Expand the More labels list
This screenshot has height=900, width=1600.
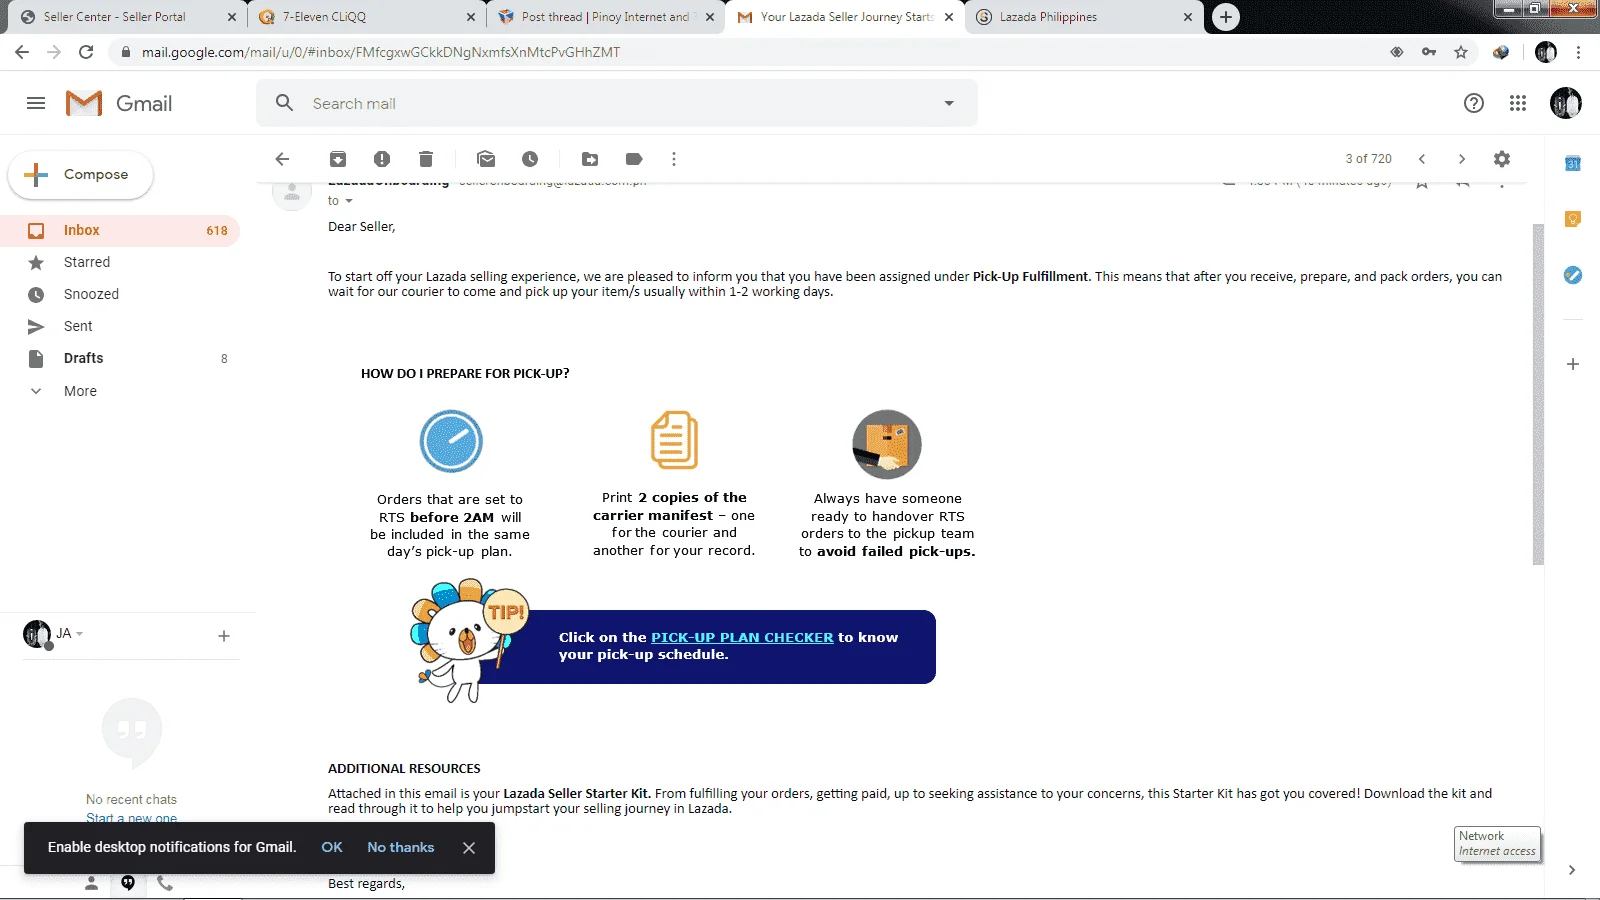pos(80,391)
